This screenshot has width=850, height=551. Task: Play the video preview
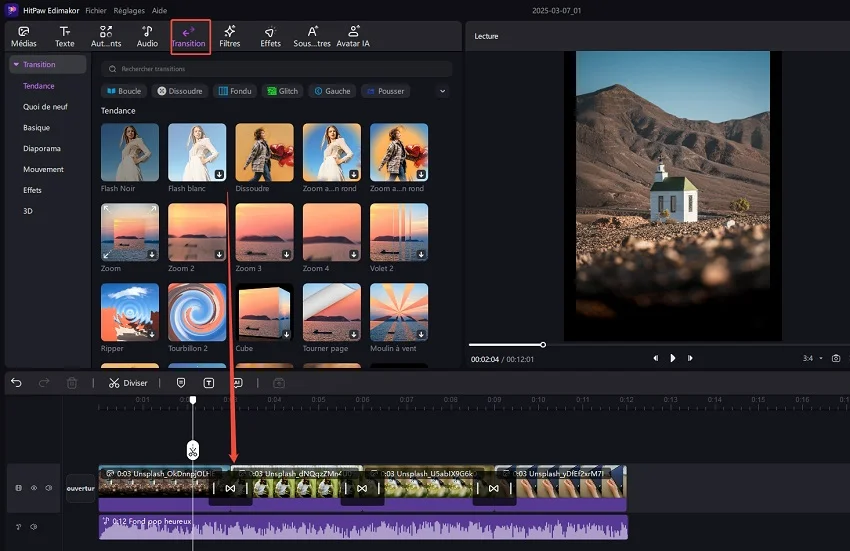point(672,358)
